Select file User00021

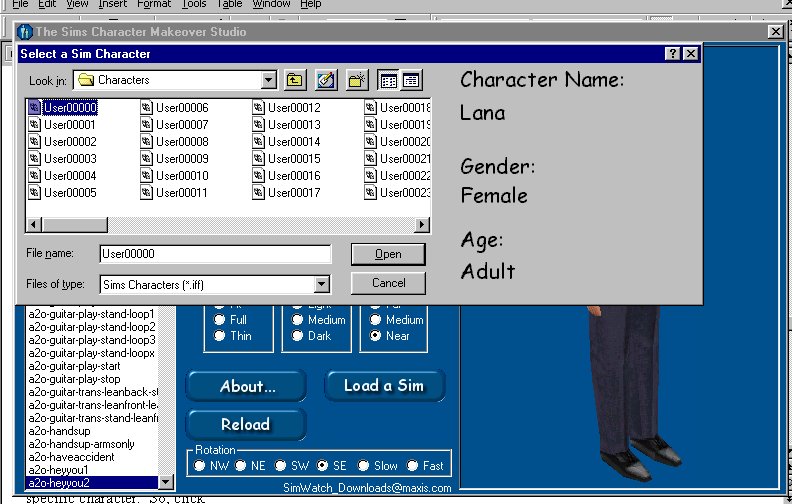coord(398,159)
